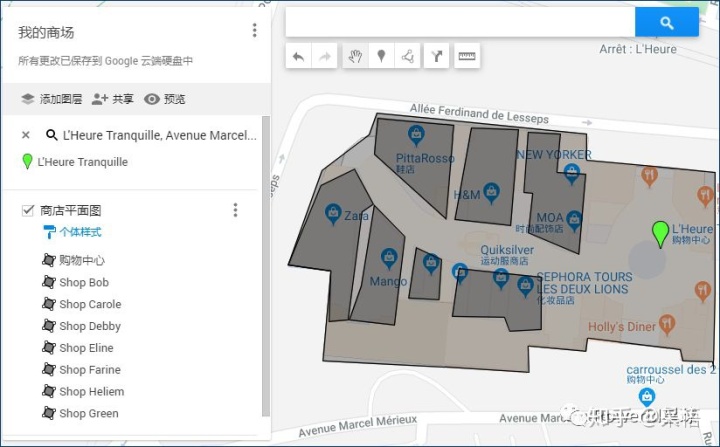The image size is (720, 447).
Task: Open 个体样式 styling options
Action: click(80, 232)
